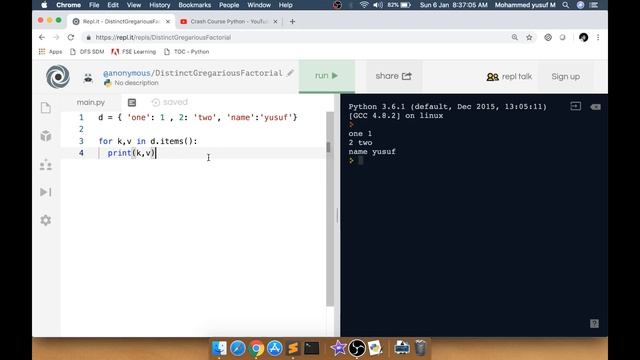
Task: Click the editor vertical scrollbar
Action: click(x=329, y=208)
